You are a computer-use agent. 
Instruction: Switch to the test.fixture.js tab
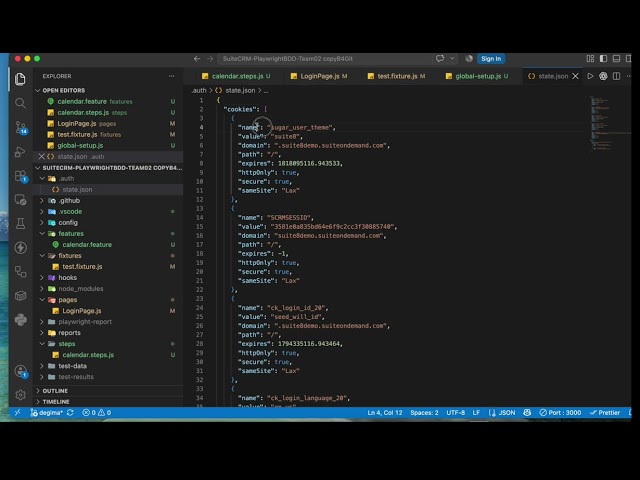396,76
